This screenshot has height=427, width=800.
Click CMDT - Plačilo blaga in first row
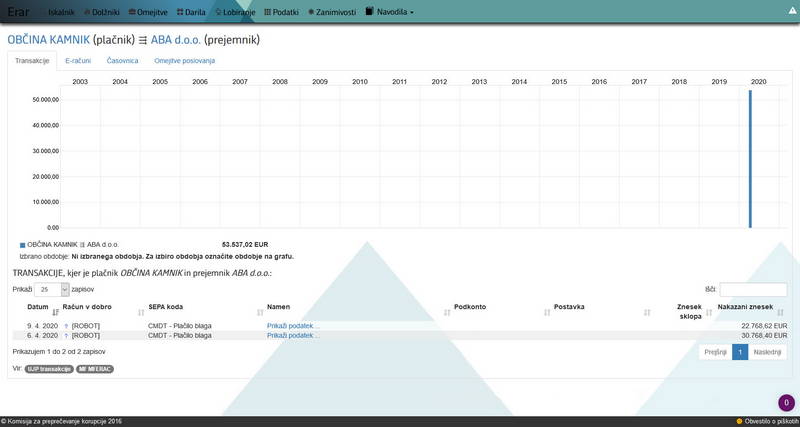(x=180, y=326)
